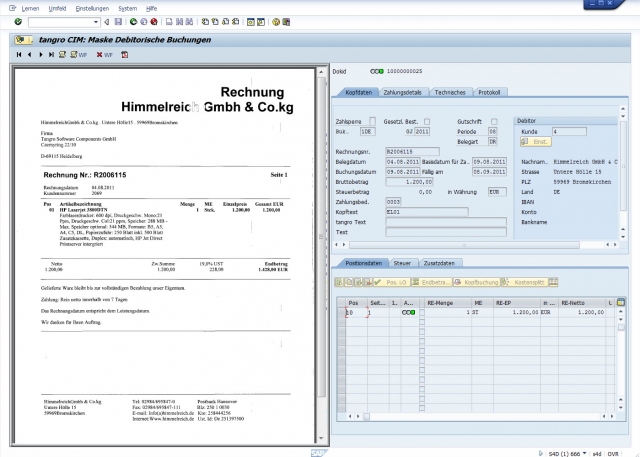
Task: Switch to the Steuer tab
Action: (402, 263)
